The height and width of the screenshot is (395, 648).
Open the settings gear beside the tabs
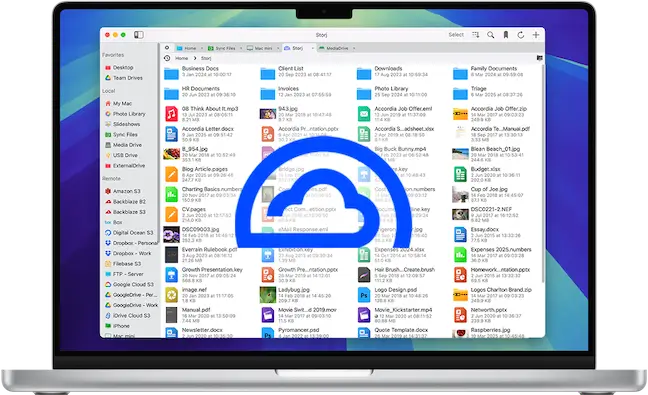pos(167,48)
